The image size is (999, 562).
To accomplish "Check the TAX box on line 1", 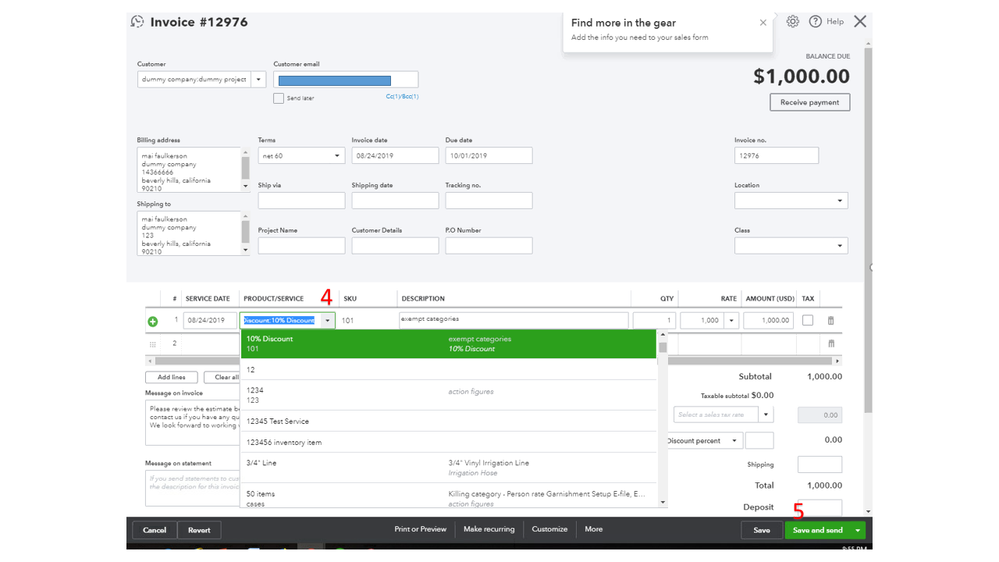I will [x=808, y=320].
